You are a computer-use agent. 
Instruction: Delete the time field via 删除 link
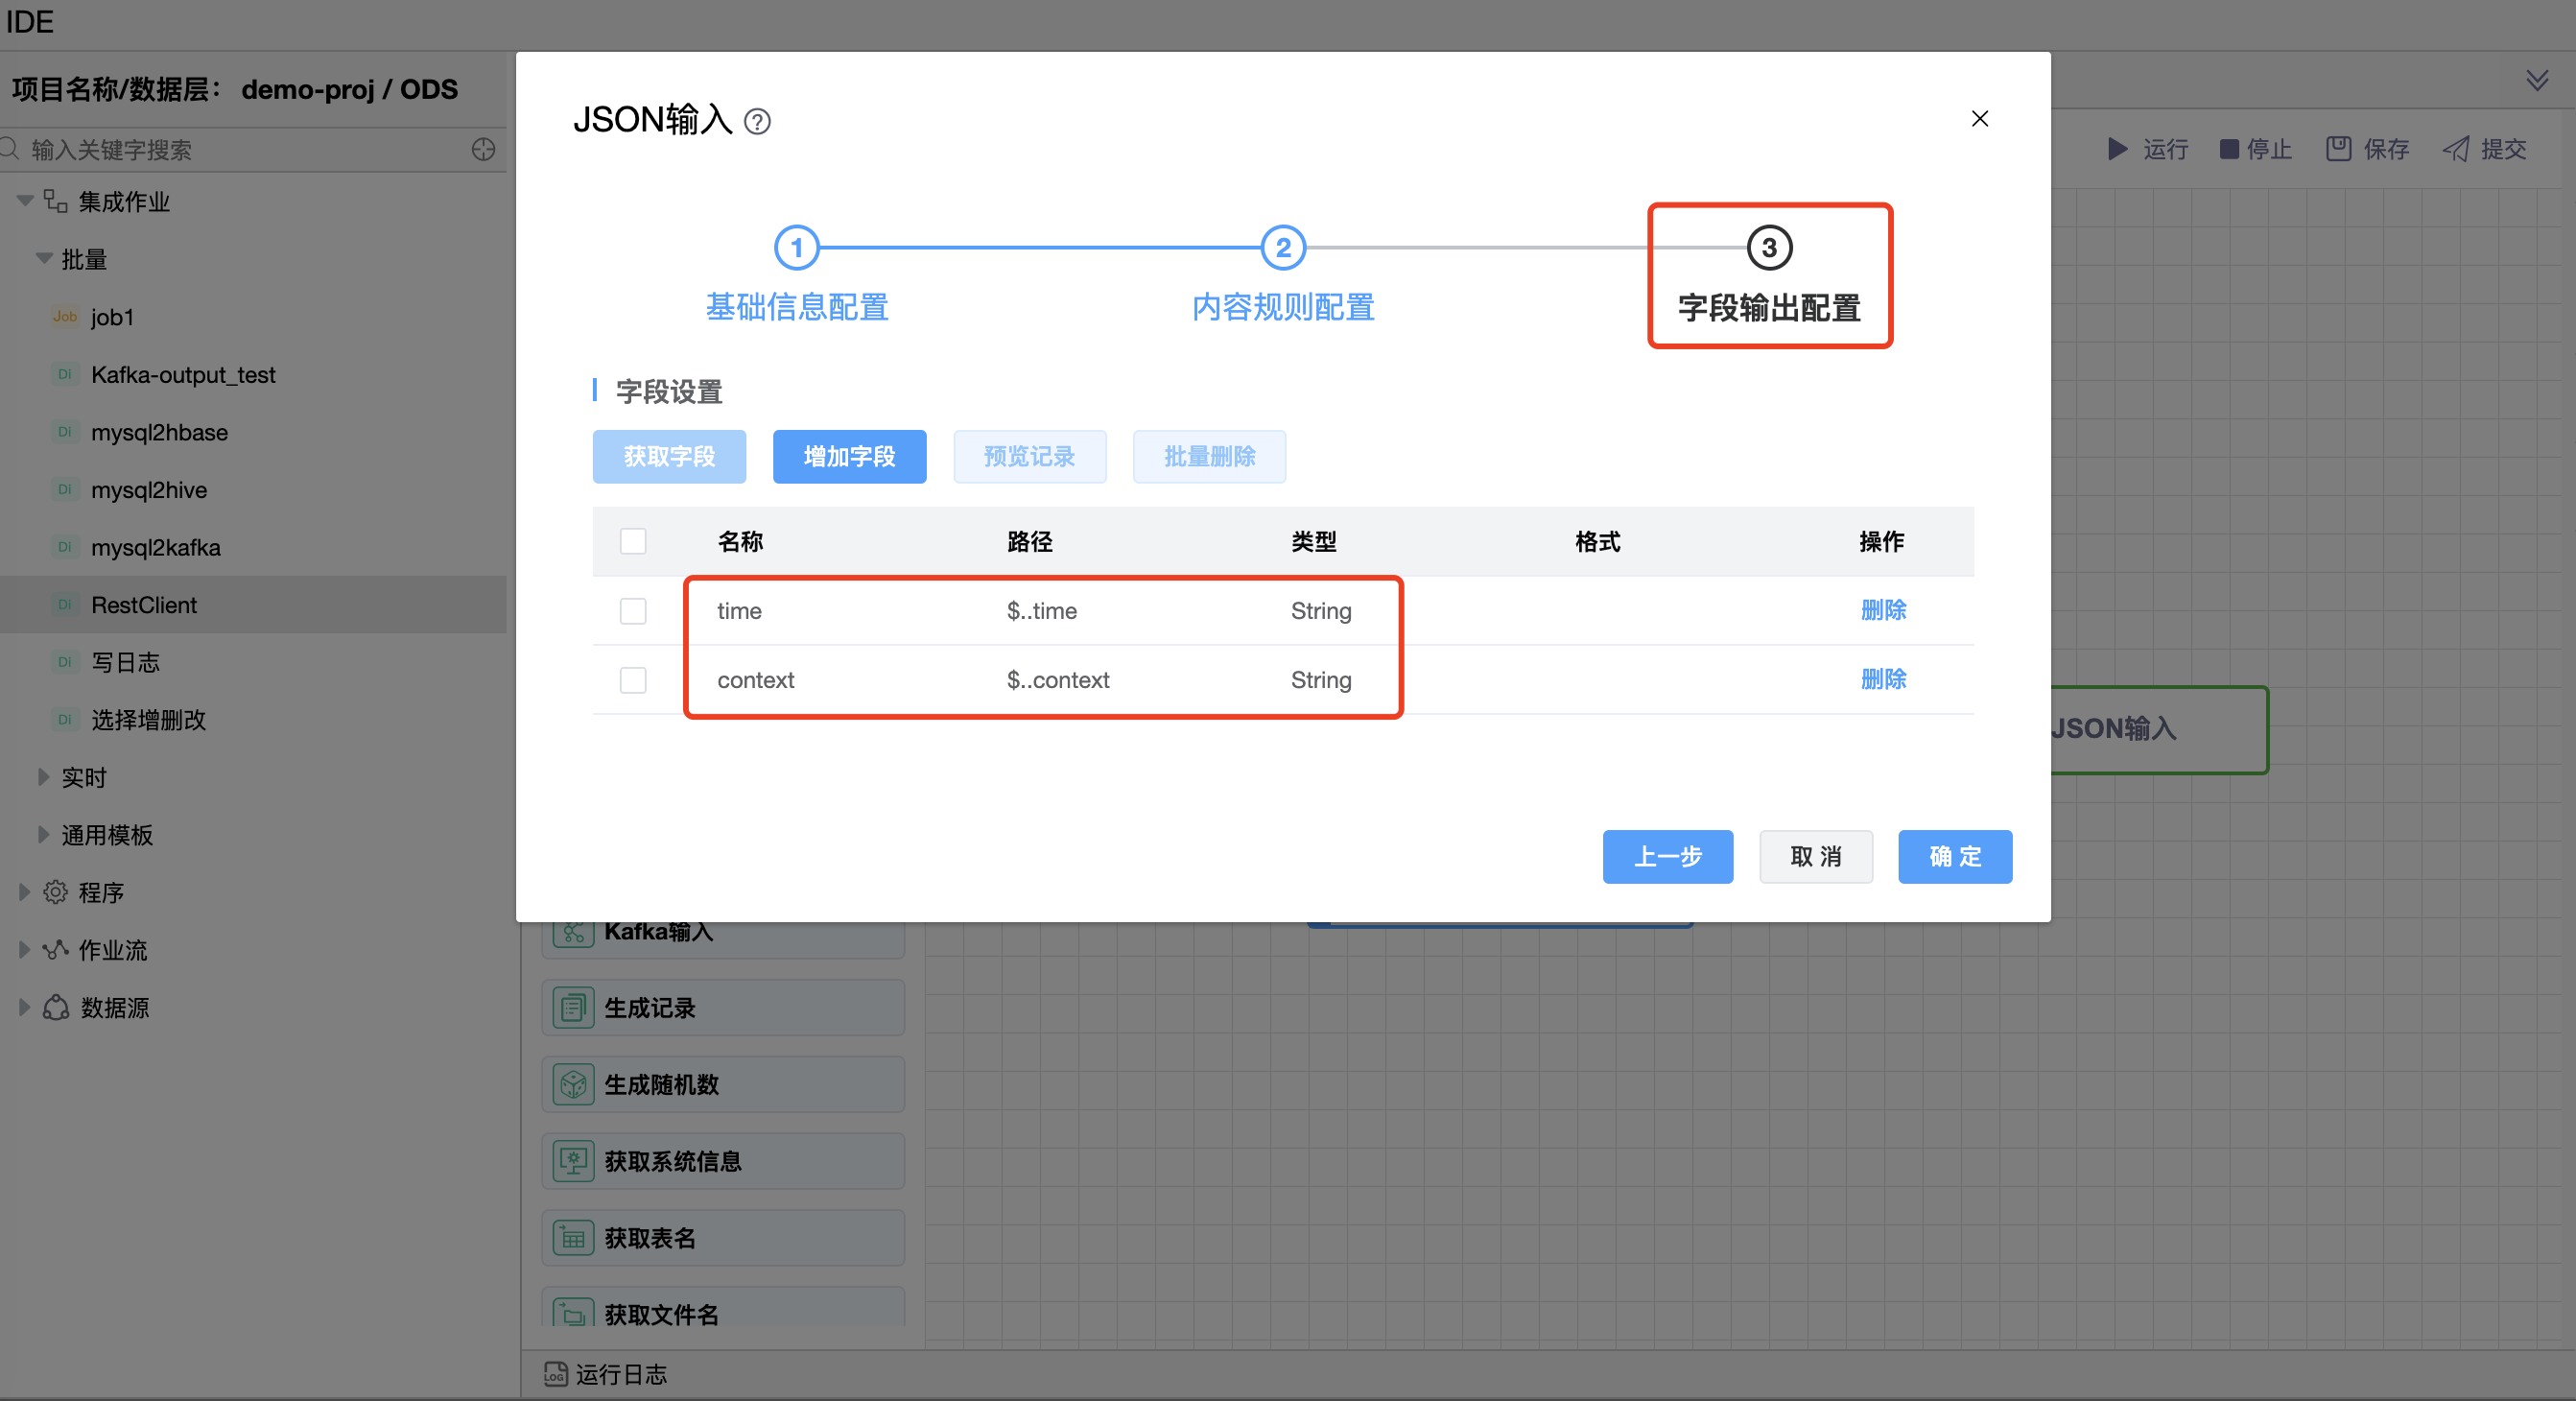click(x=1884, y=611)
